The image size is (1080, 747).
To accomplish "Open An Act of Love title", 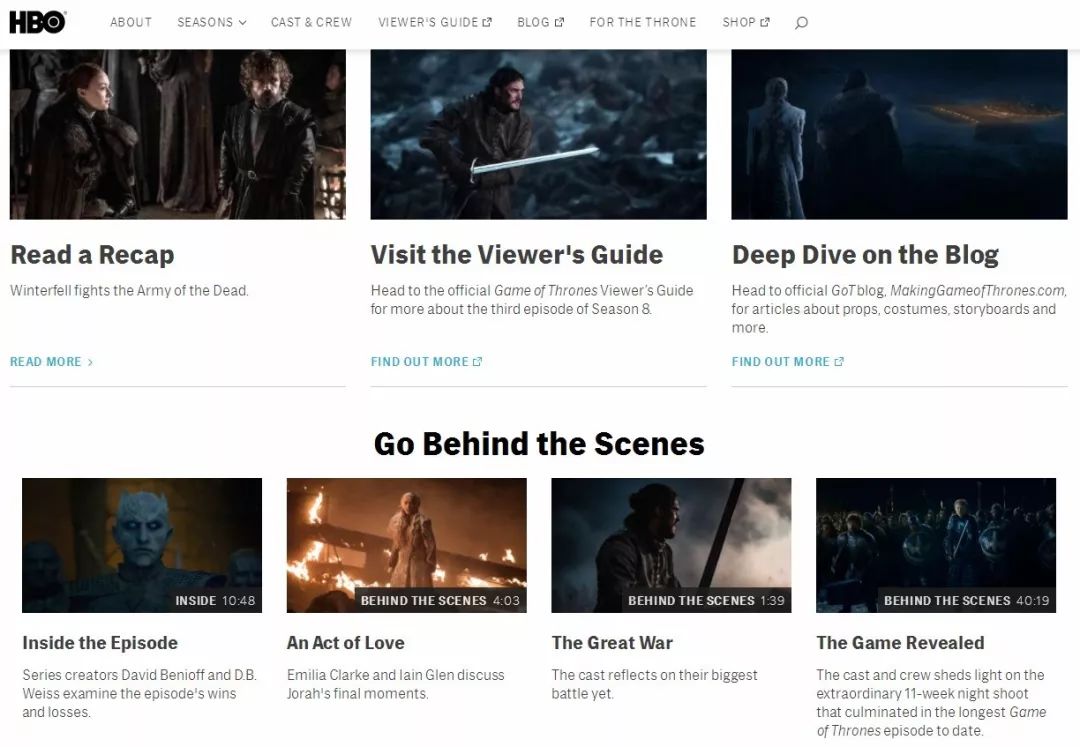I will click(x=346, y=643).
